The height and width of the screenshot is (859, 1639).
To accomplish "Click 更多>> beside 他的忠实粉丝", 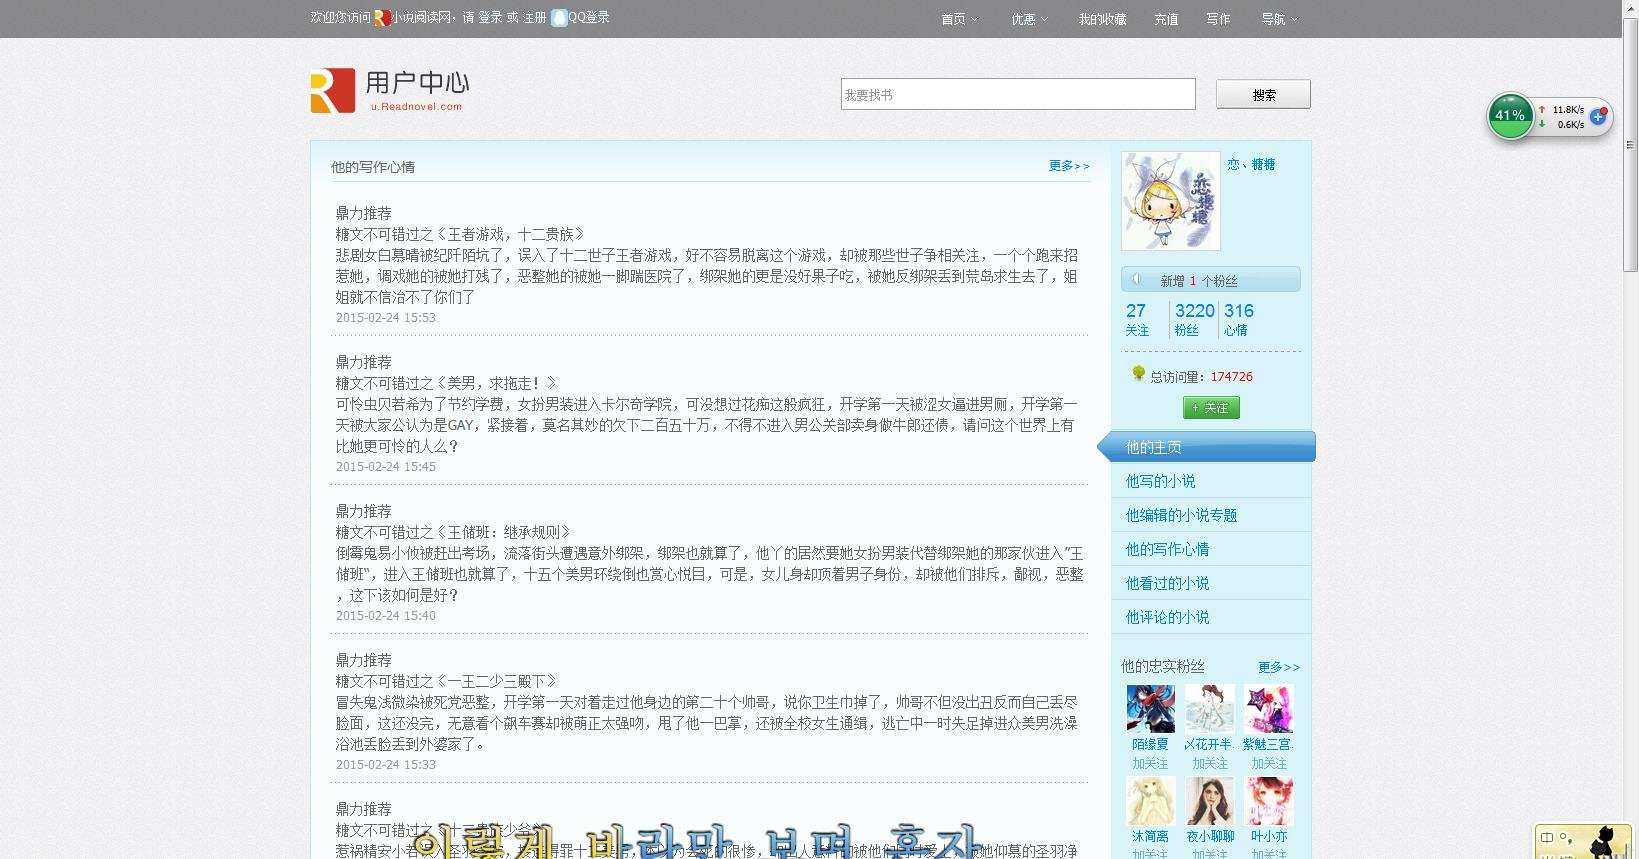I will (x=1279, y=667).
